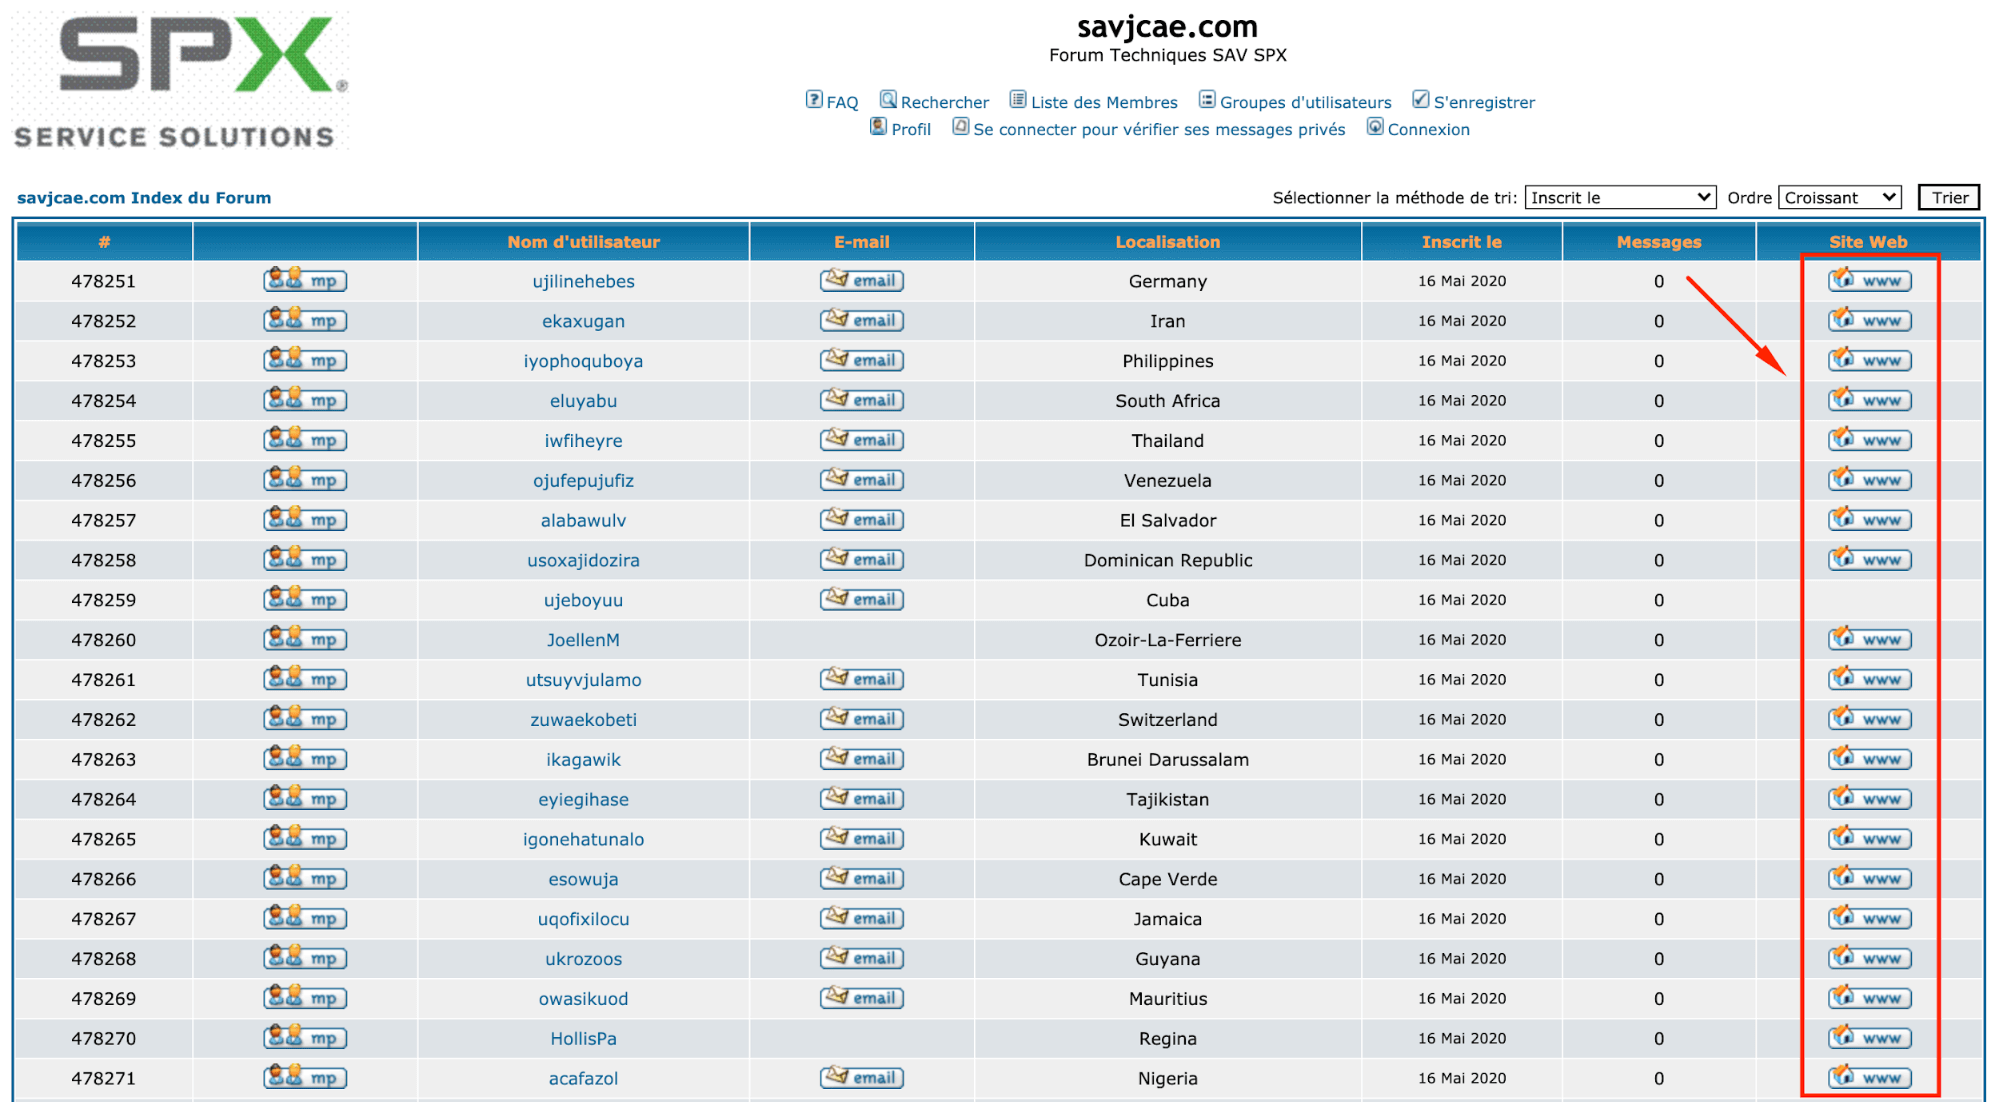Open the Ordre dropdown showing Croissant
This screenshot has height=1102, width=1999.
coord(1839,197)
